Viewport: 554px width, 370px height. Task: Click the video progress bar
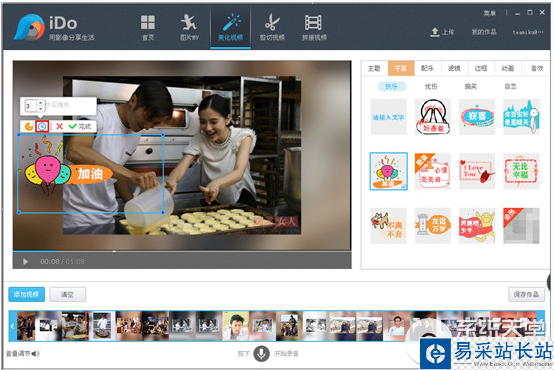pos(182,251)
